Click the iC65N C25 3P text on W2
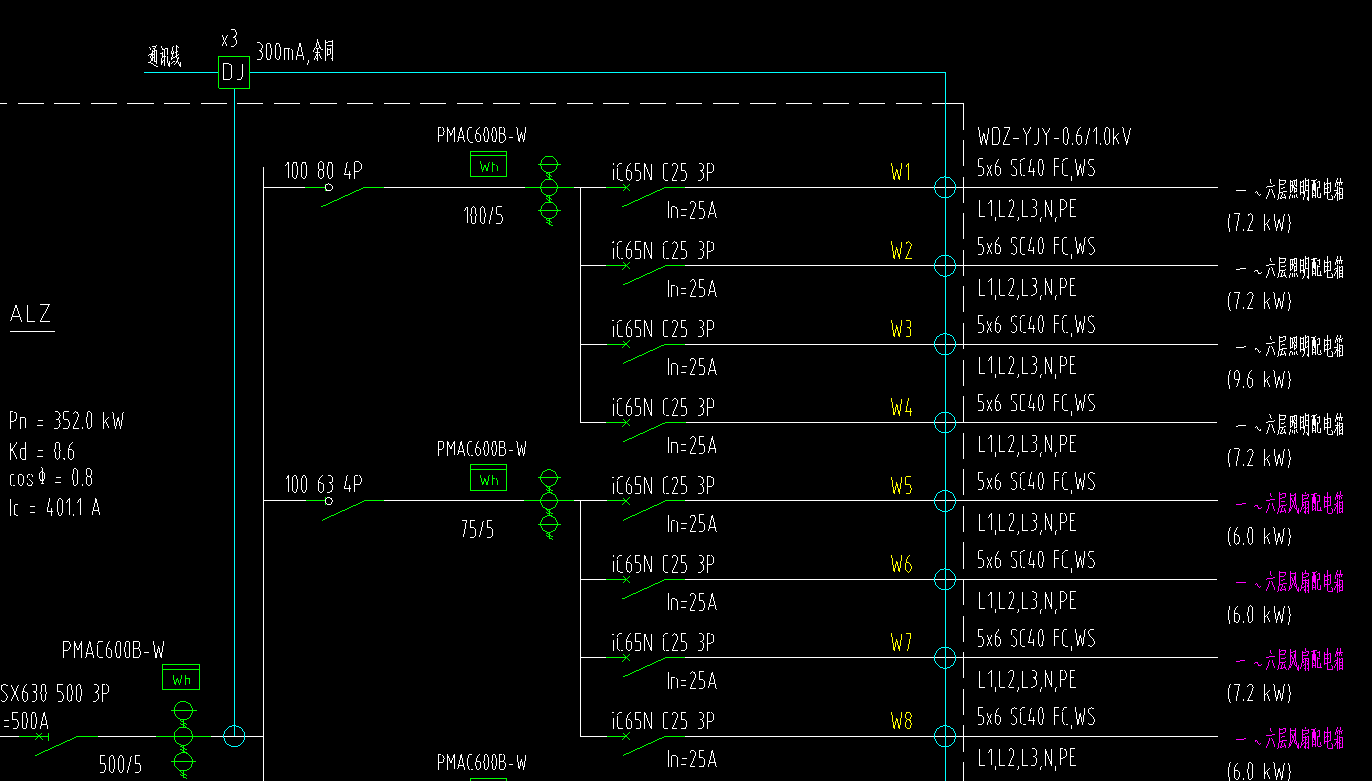Viewport: 1372px width, 781px height. 663,251
